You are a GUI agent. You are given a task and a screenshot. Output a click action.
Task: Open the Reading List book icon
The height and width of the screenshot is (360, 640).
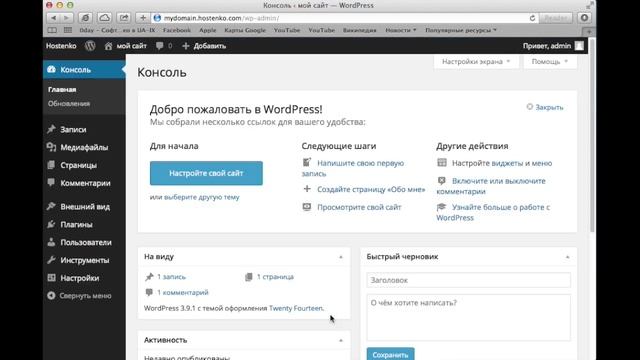[52, 30]
